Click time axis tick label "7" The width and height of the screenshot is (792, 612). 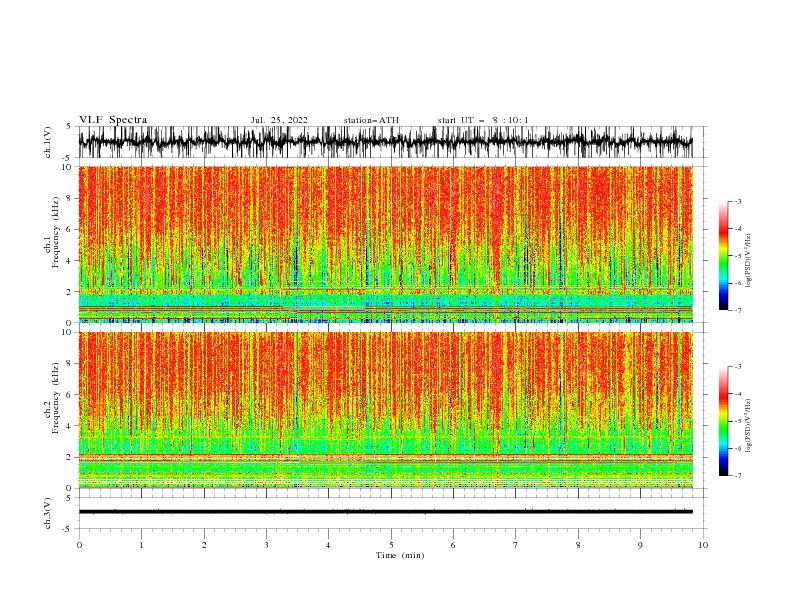[516, 545]
